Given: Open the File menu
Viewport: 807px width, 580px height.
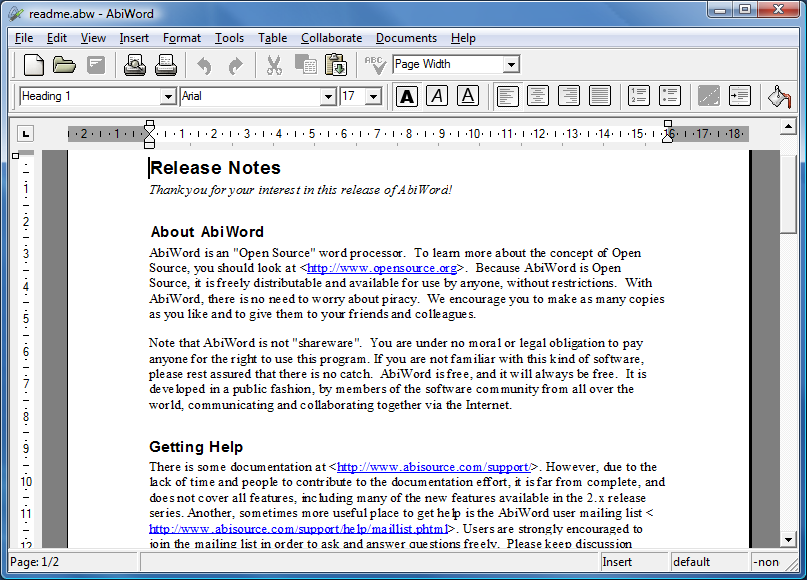Looking at the screenshot, I should (24, 38).
